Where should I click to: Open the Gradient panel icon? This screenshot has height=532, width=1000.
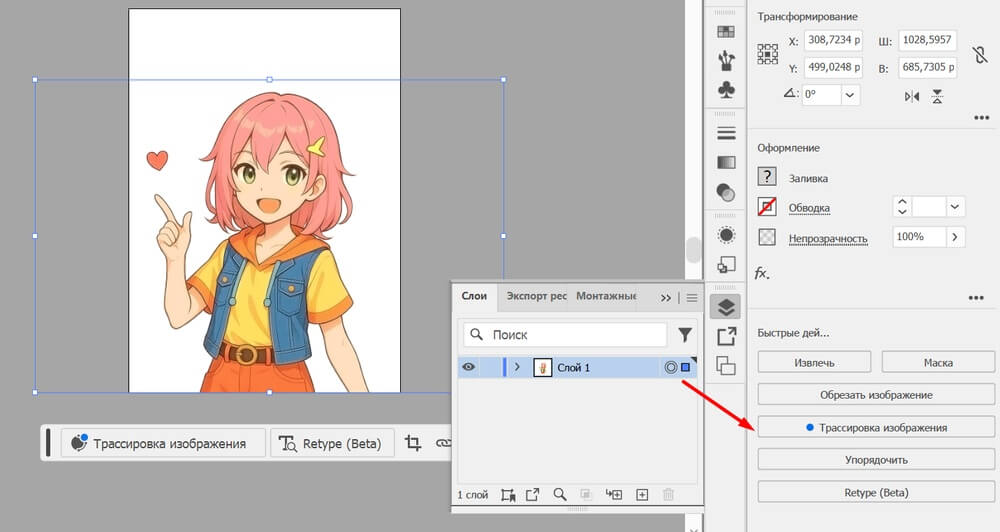coord(726,162)
